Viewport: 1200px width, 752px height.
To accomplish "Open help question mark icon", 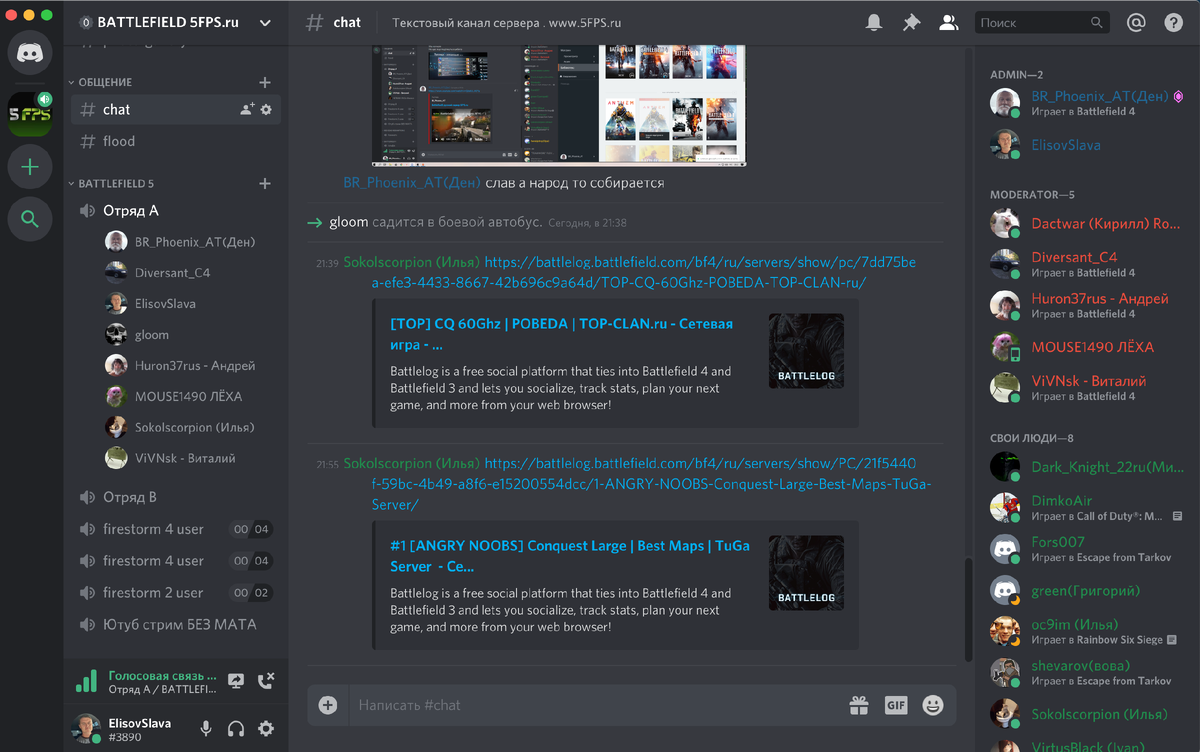I will [x=1173, y=22].
